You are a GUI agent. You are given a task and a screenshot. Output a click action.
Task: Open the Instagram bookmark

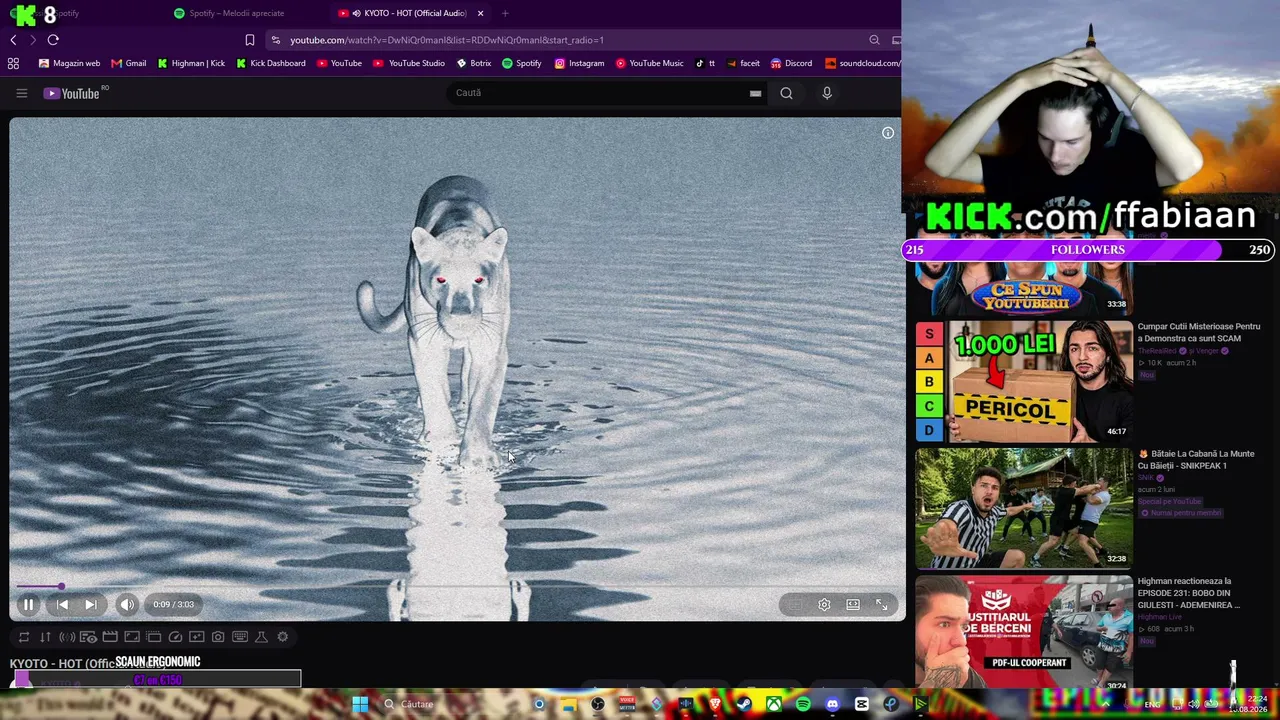click(x=579, y=63)
